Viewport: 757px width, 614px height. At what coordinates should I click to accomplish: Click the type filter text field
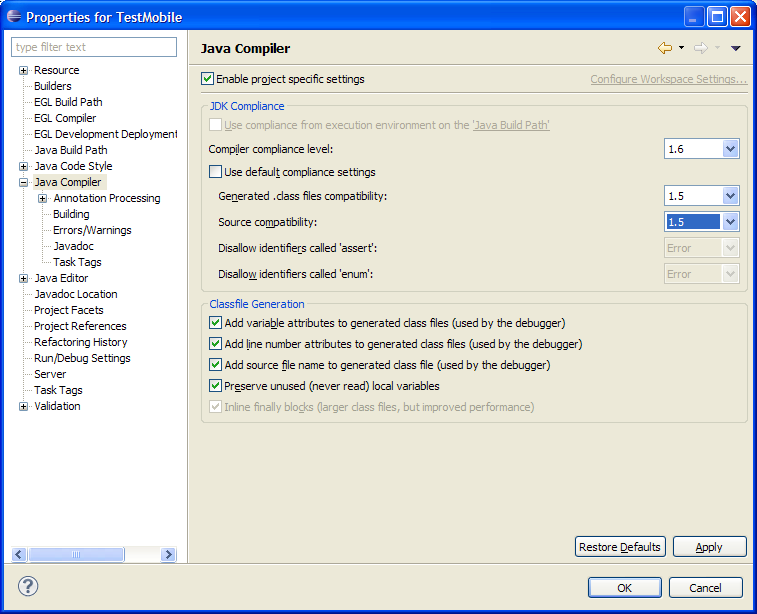[94, 47]
